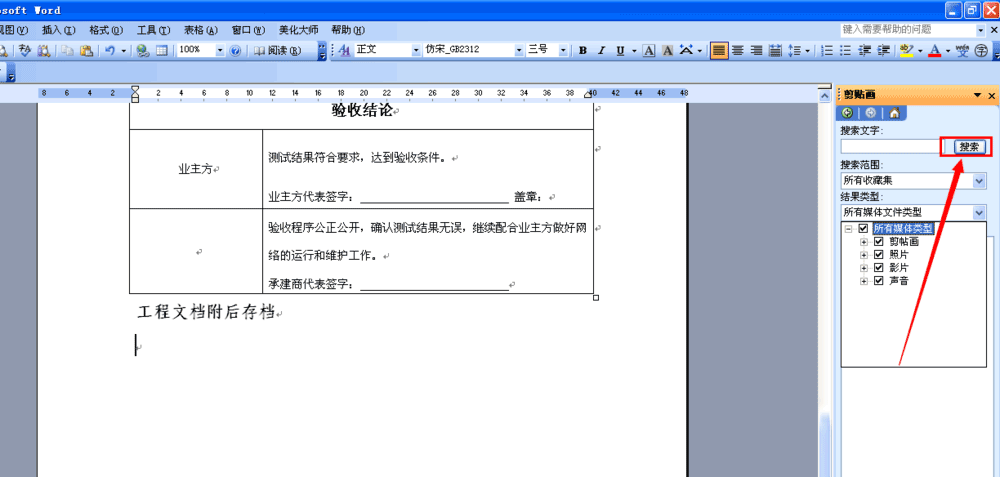The image size is (1000, 477).
Task: Click the blue help question mark icon
Action: [x=235, y=50]
